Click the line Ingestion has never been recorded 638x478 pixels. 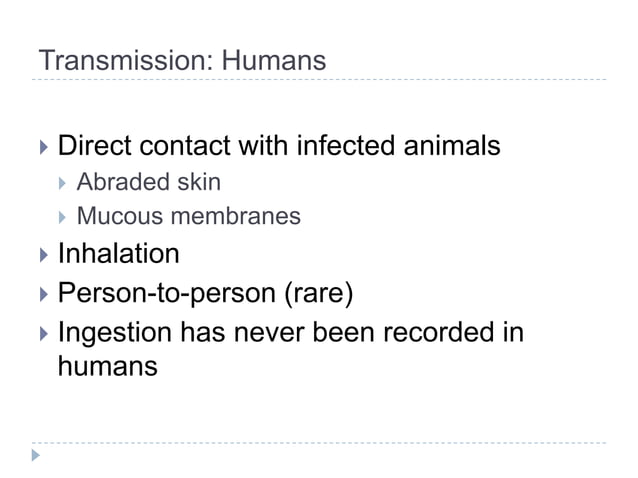[290, 332]
